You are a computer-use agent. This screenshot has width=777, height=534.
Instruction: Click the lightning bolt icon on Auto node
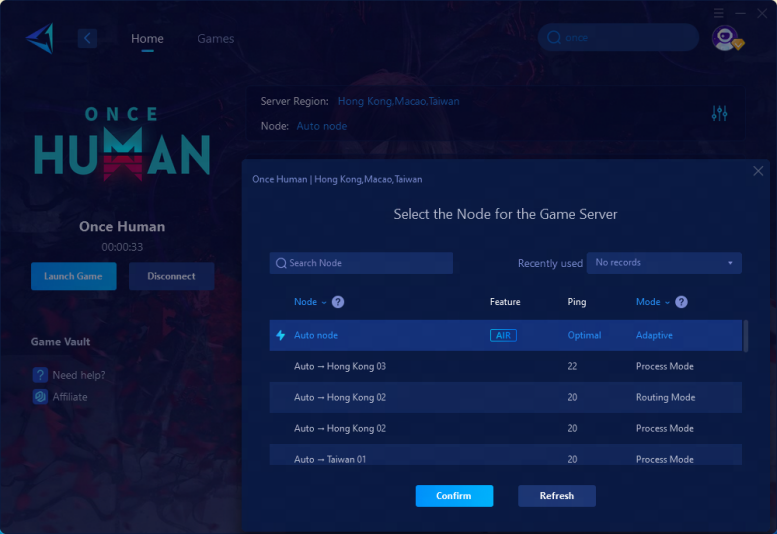pos(280,335)
